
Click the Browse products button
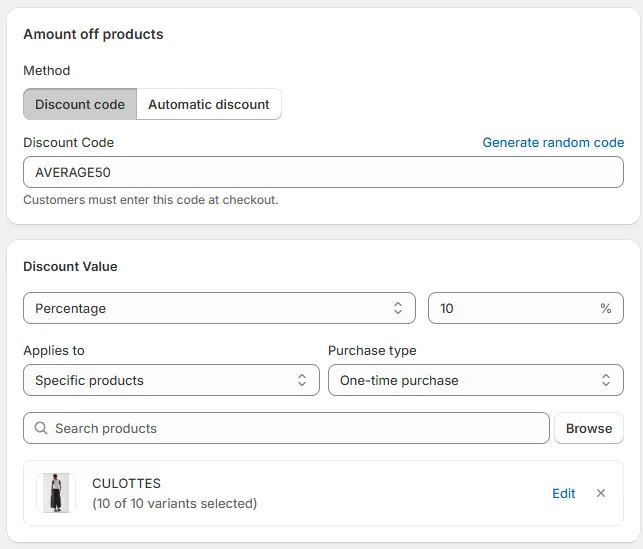[x=589, y=428]
